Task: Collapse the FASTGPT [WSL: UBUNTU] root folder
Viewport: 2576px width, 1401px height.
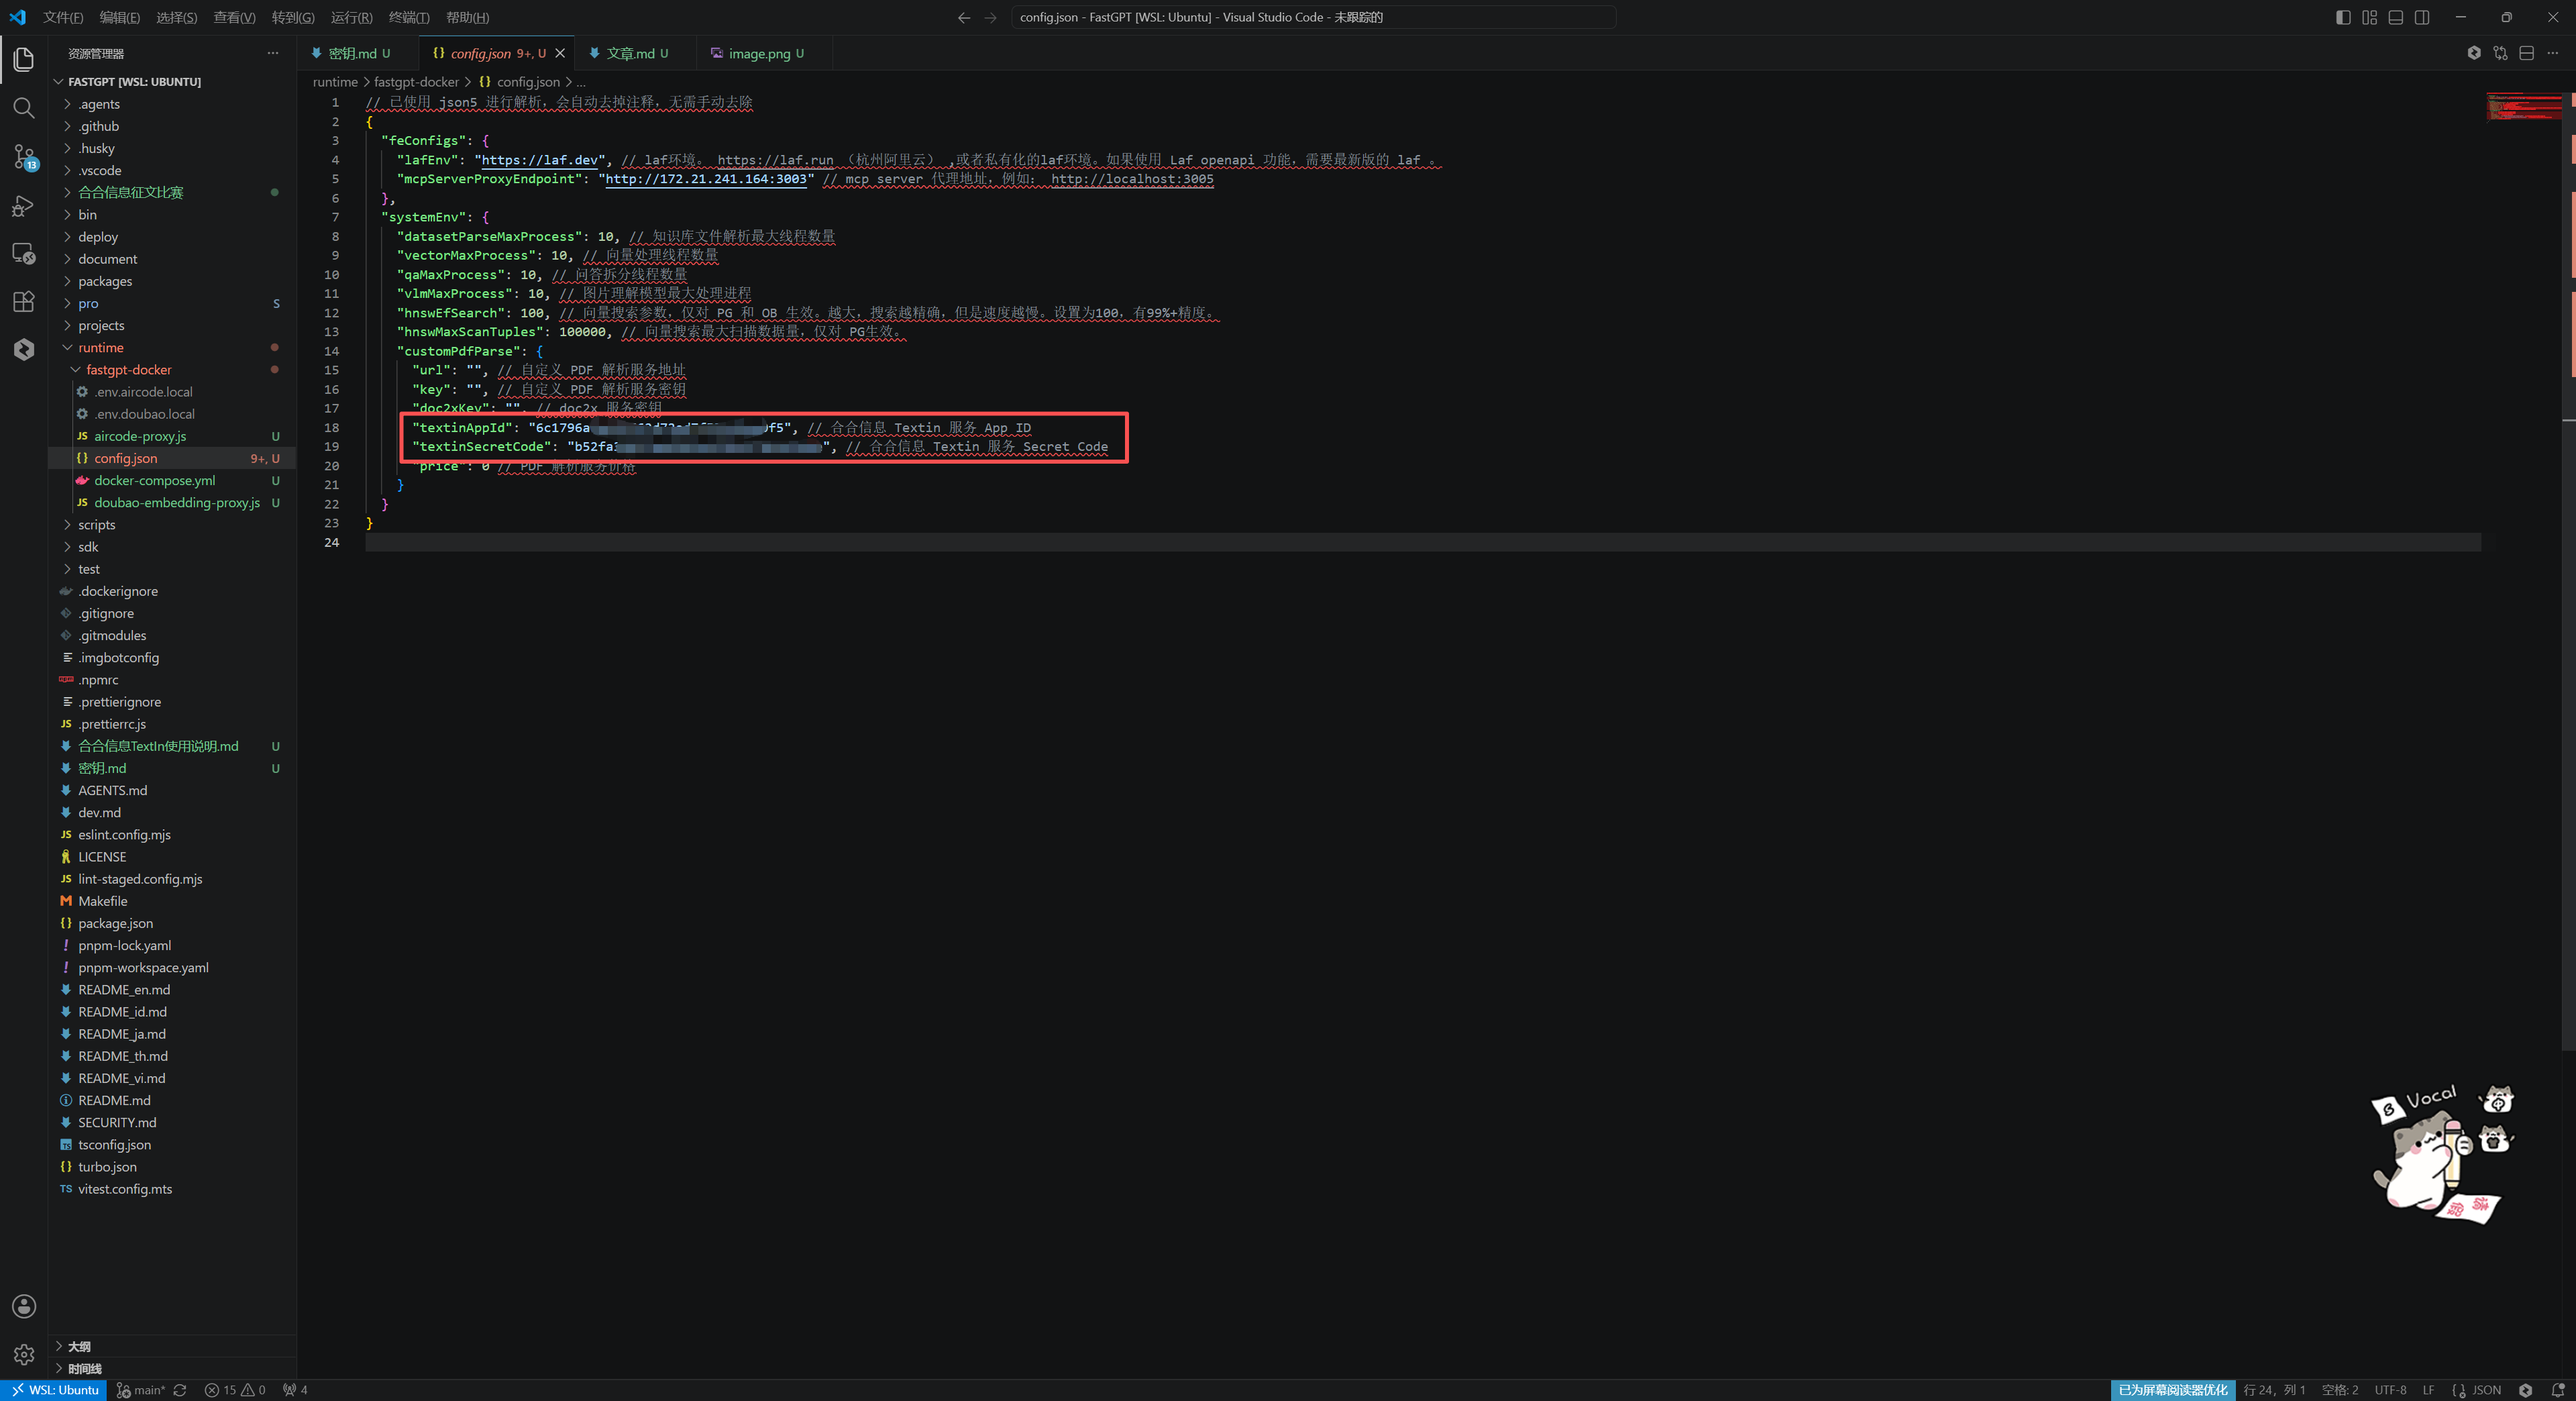Action: click(135, 81)
